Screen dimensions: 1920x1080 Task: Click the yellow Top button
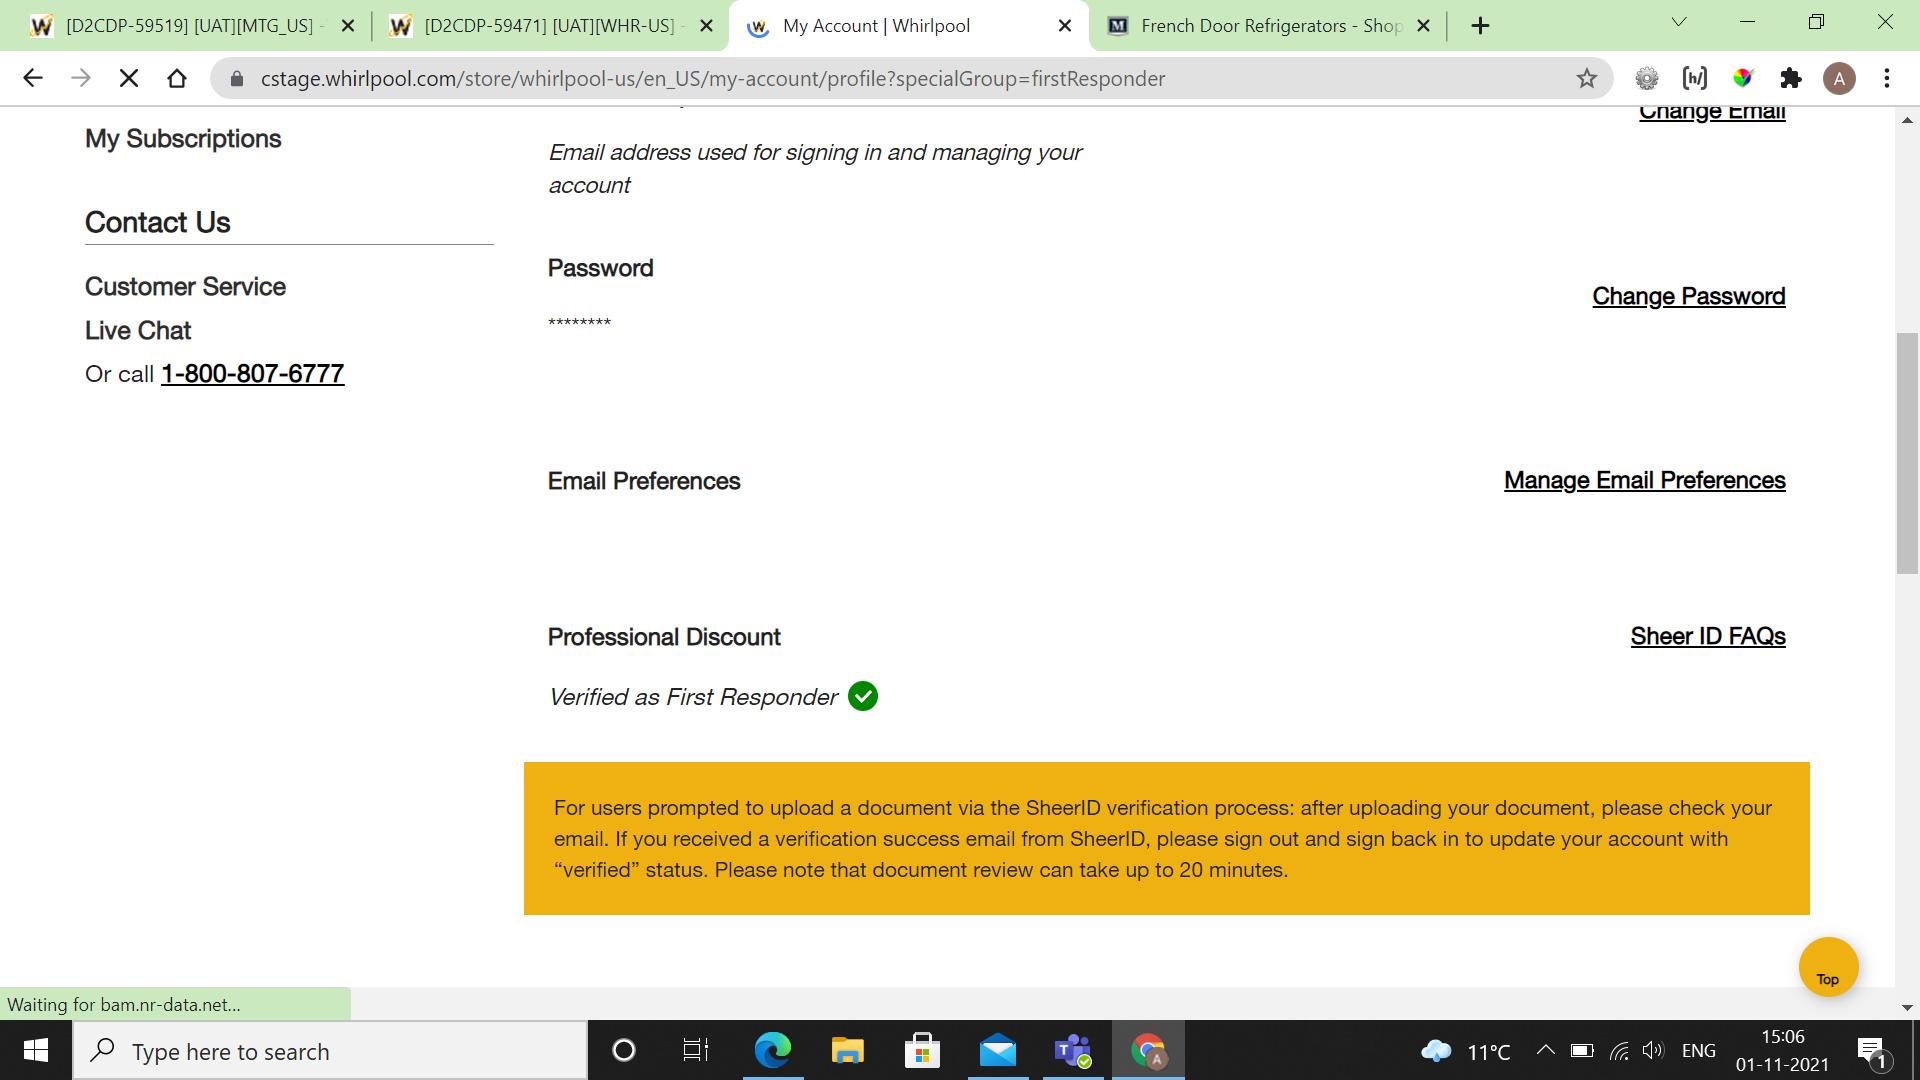click(x=1828, y=967)
